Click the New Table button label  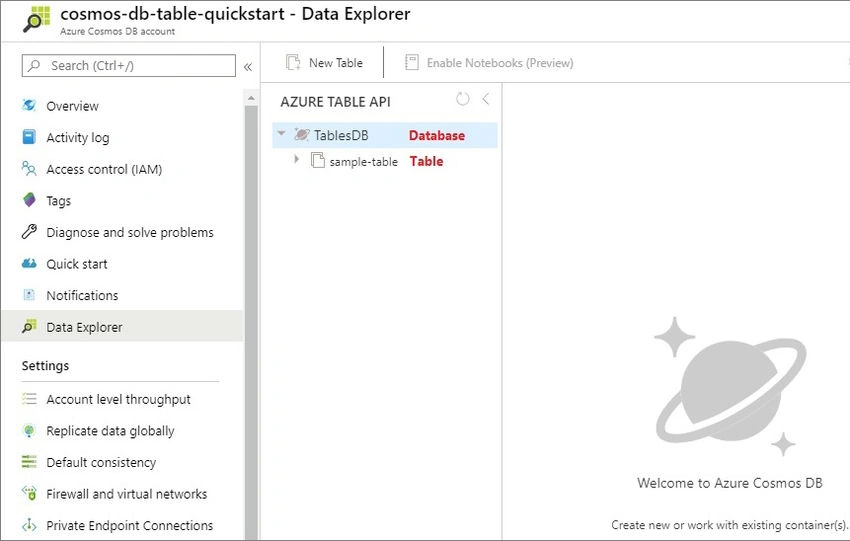point(336,63)
